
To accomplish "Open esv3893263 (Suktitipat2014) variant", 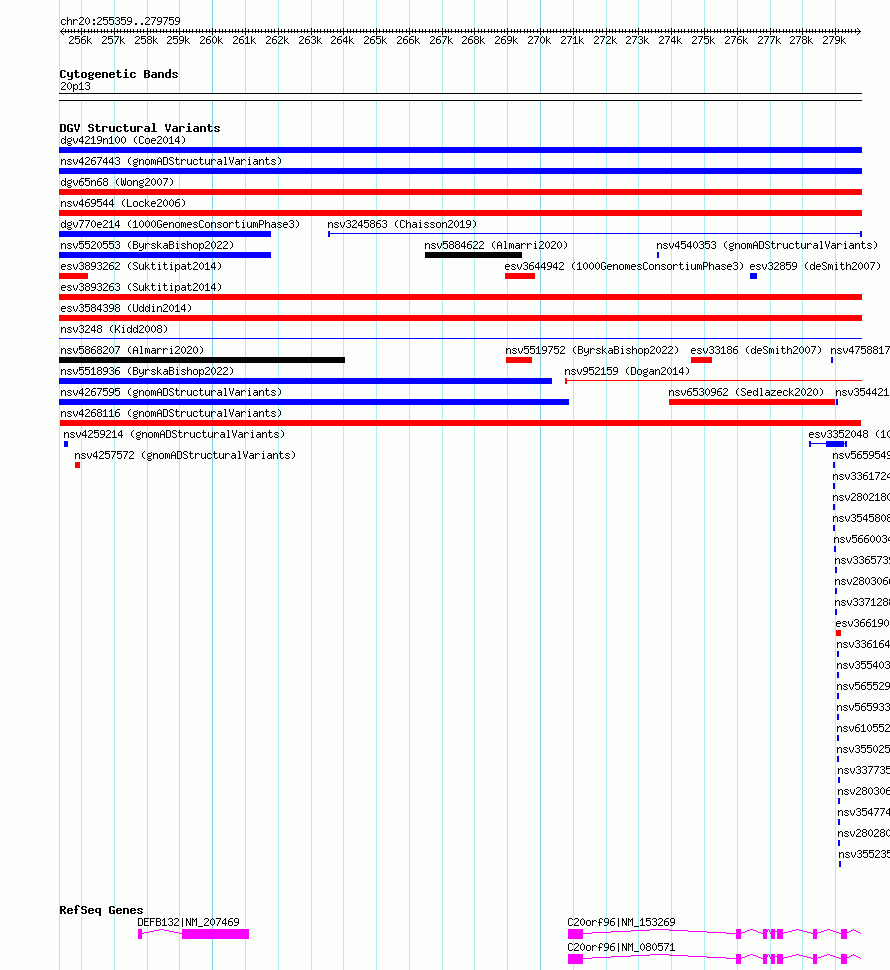I will coord(140,288).
